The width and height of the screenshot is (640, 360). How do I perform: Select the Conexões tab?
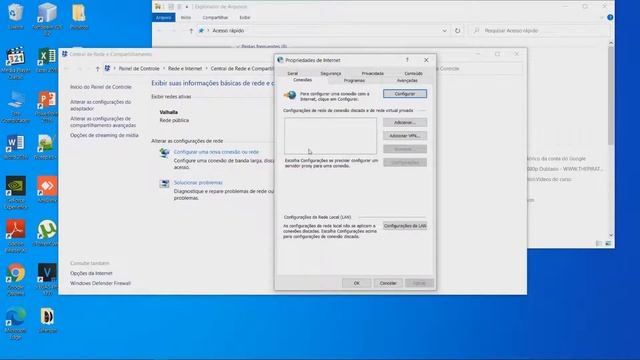tap(302, 80)
